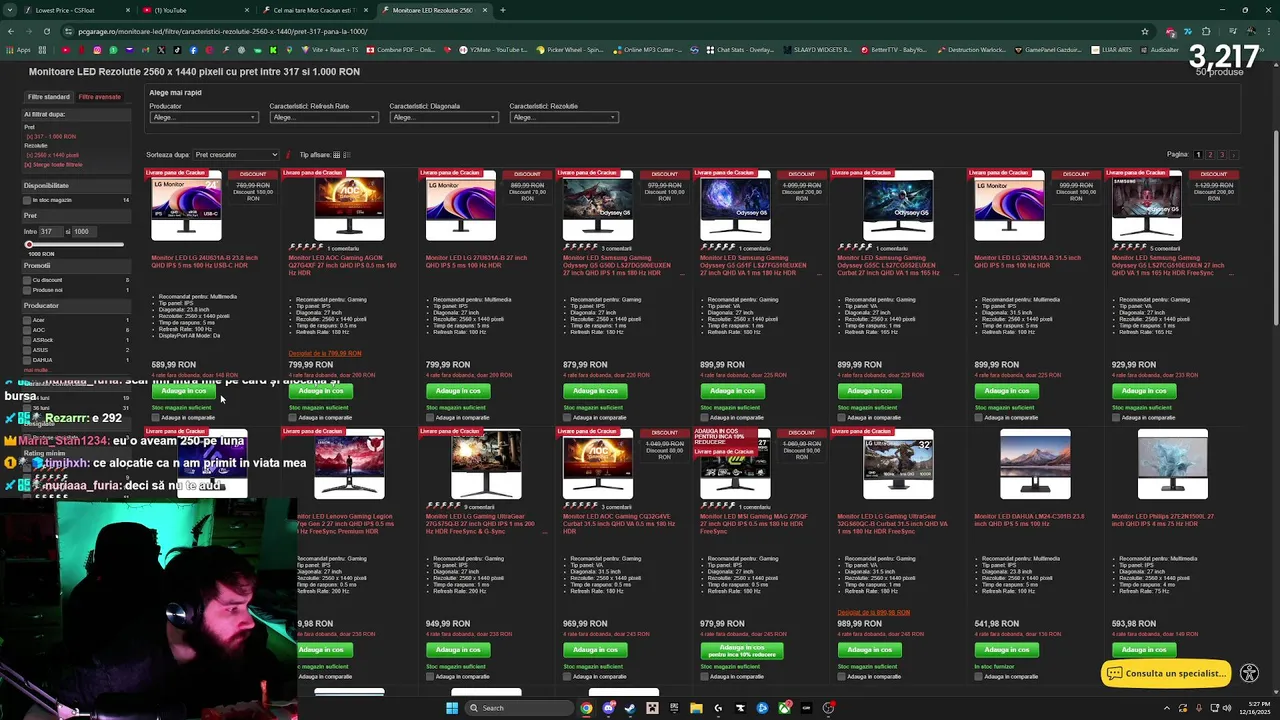This screenshot has height=720, width=1280.
Task: Switch to 'Cel mai tare Mos Craciun' tab
Action: pyautogui.click(x=313, y=10)
